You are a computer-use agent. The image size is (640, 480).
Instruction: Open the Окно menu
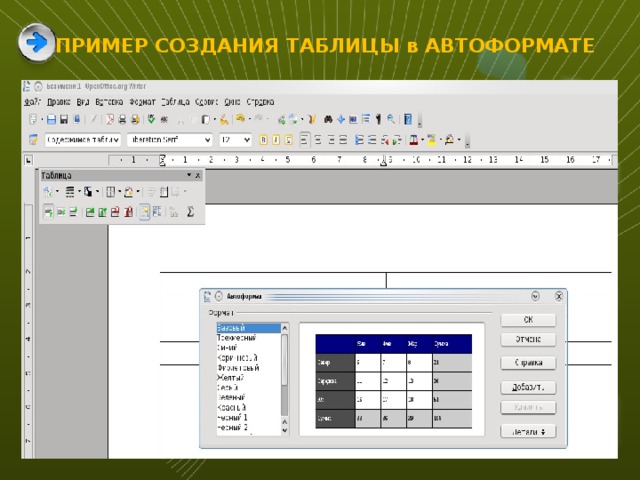click(x=232, y=102)
